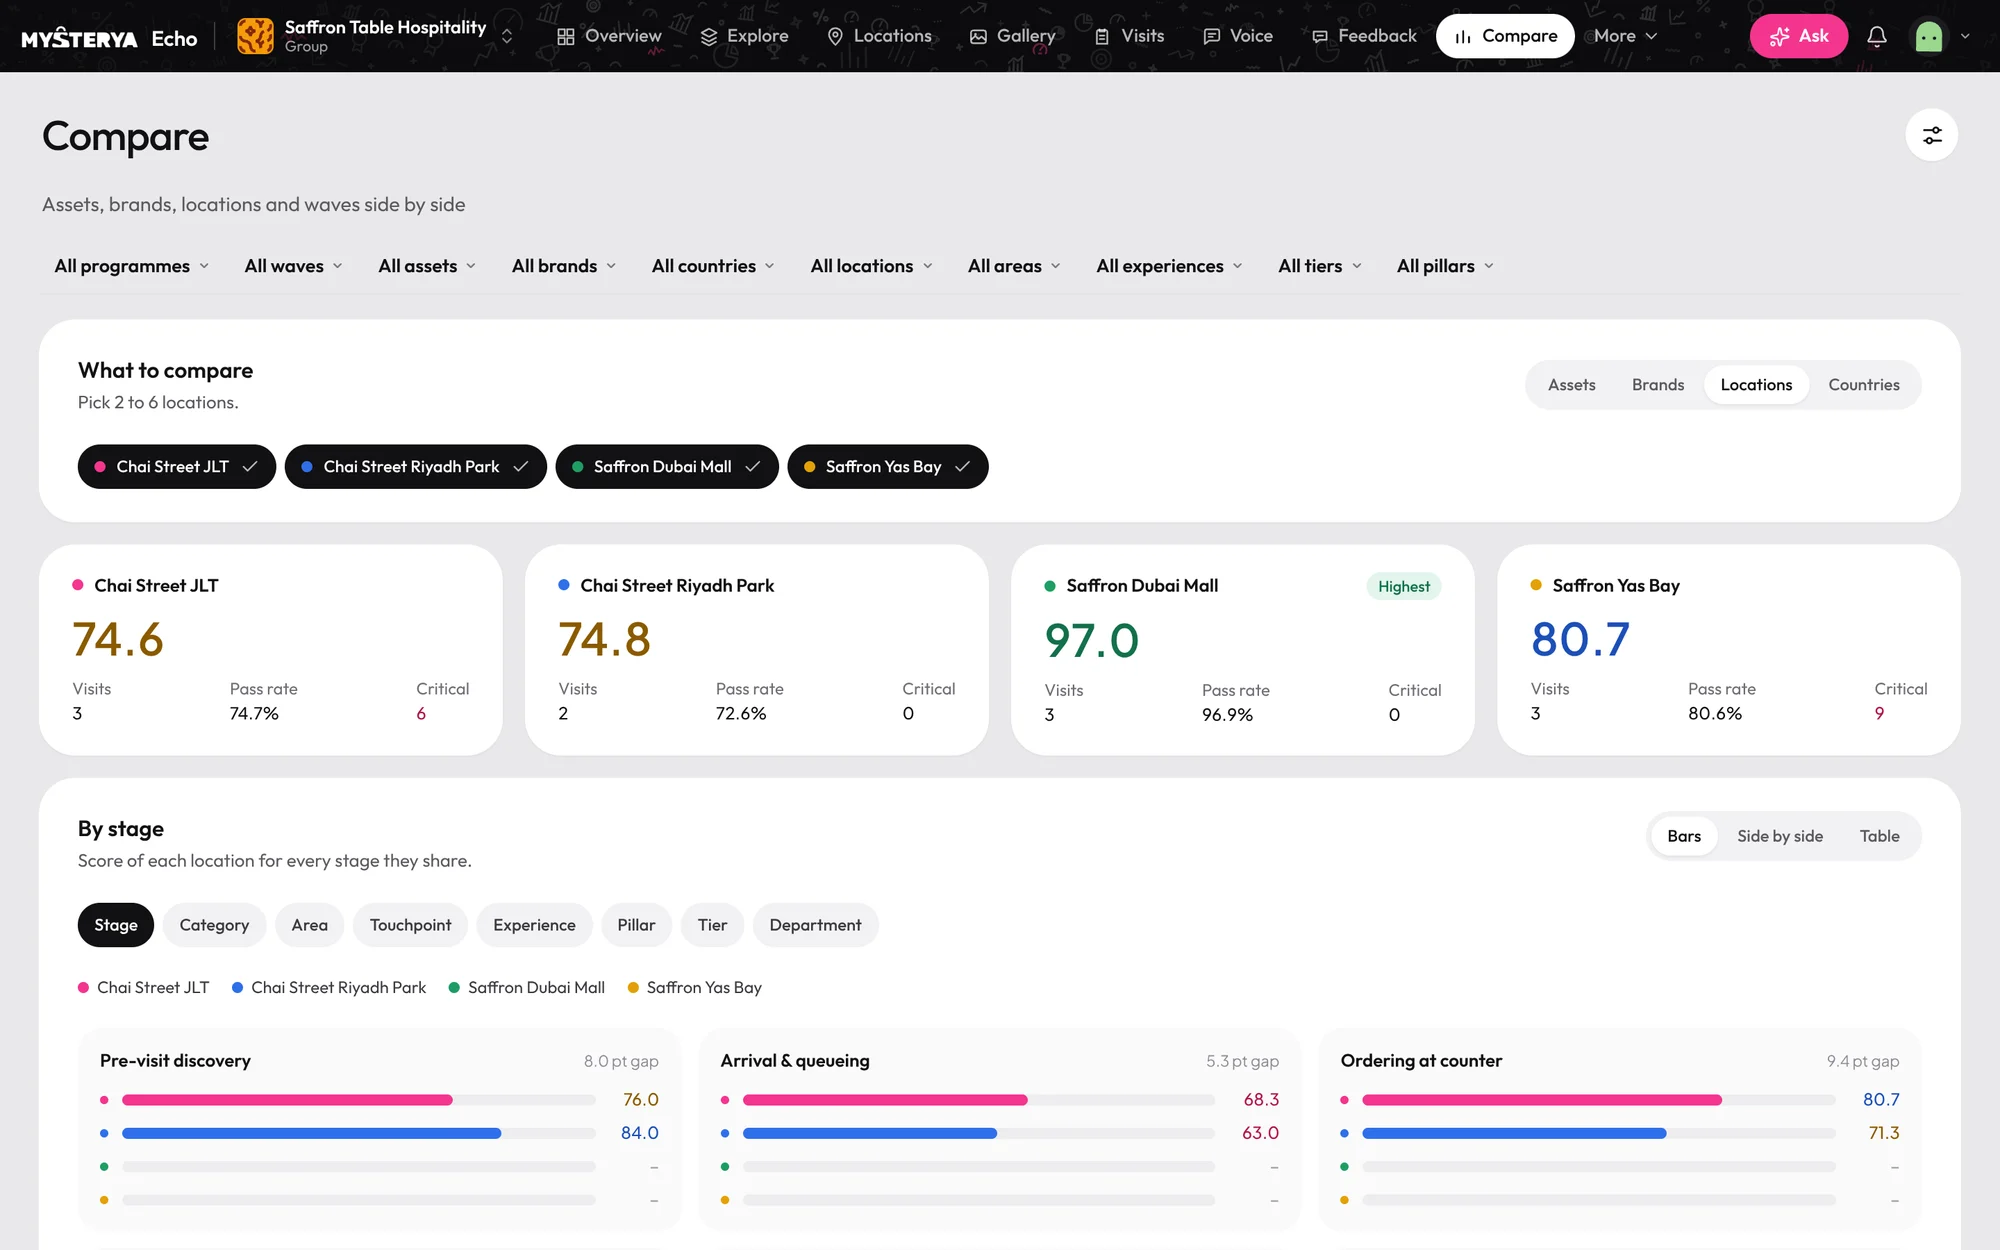
Task: Open Explore via the layers icon
Action: [x=709, y=36]
